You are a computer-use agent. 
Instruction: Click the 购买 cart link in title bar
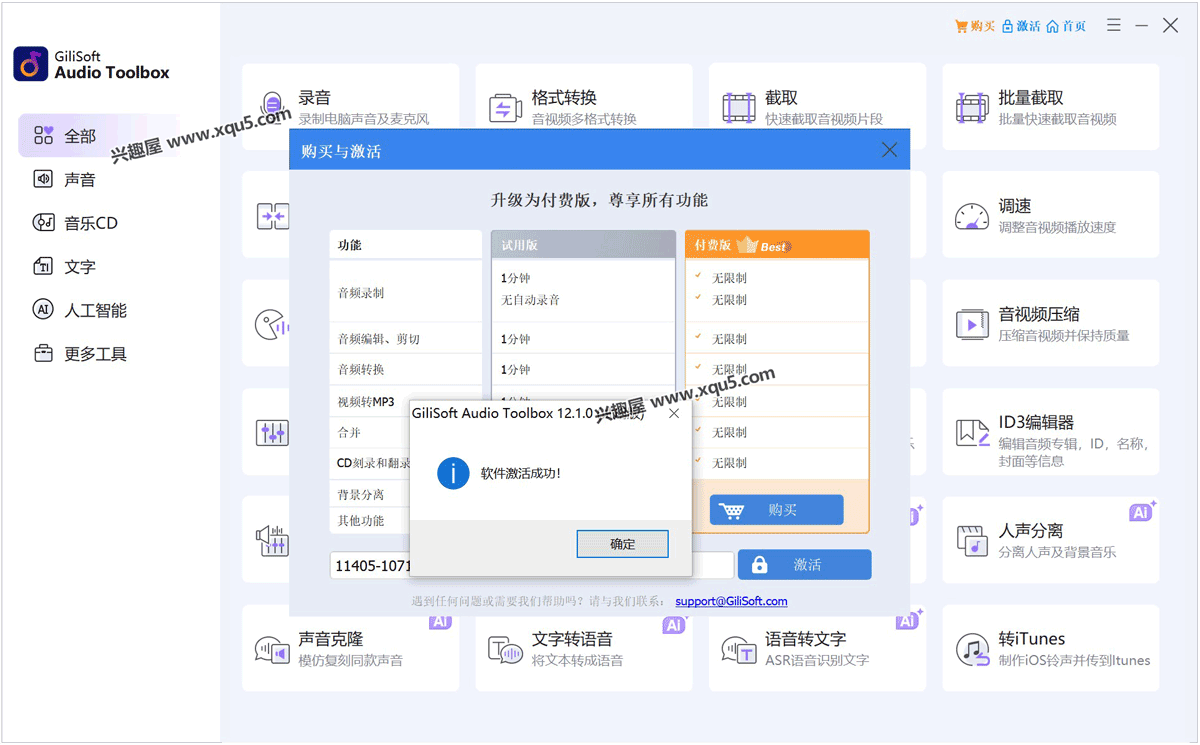click(x=975, y=26)
